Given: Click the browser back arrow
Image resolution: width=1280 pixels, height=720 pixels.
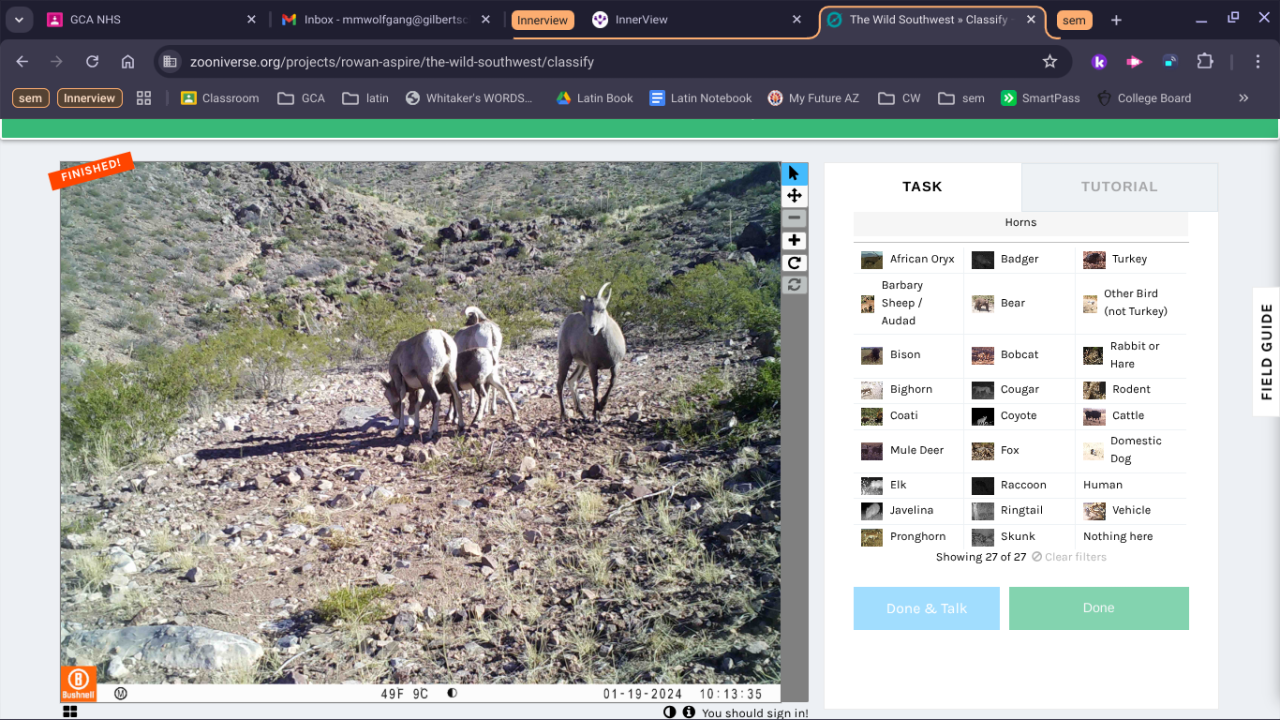Looking at the screenshot, I should coord(22,62).
